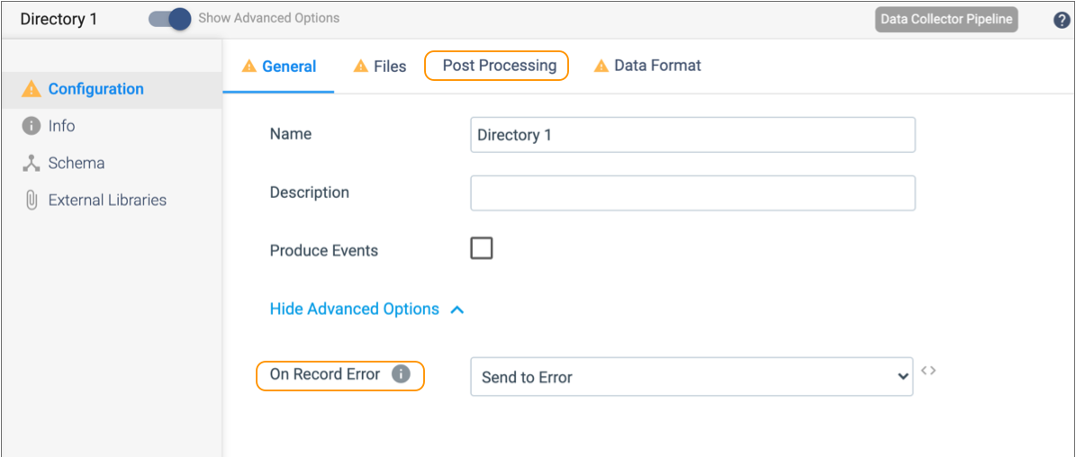The width and height of the screenshot is (1076, 457).
Task: Click the Info circle icon in sidebar
Action: click(x=31, y=126)
